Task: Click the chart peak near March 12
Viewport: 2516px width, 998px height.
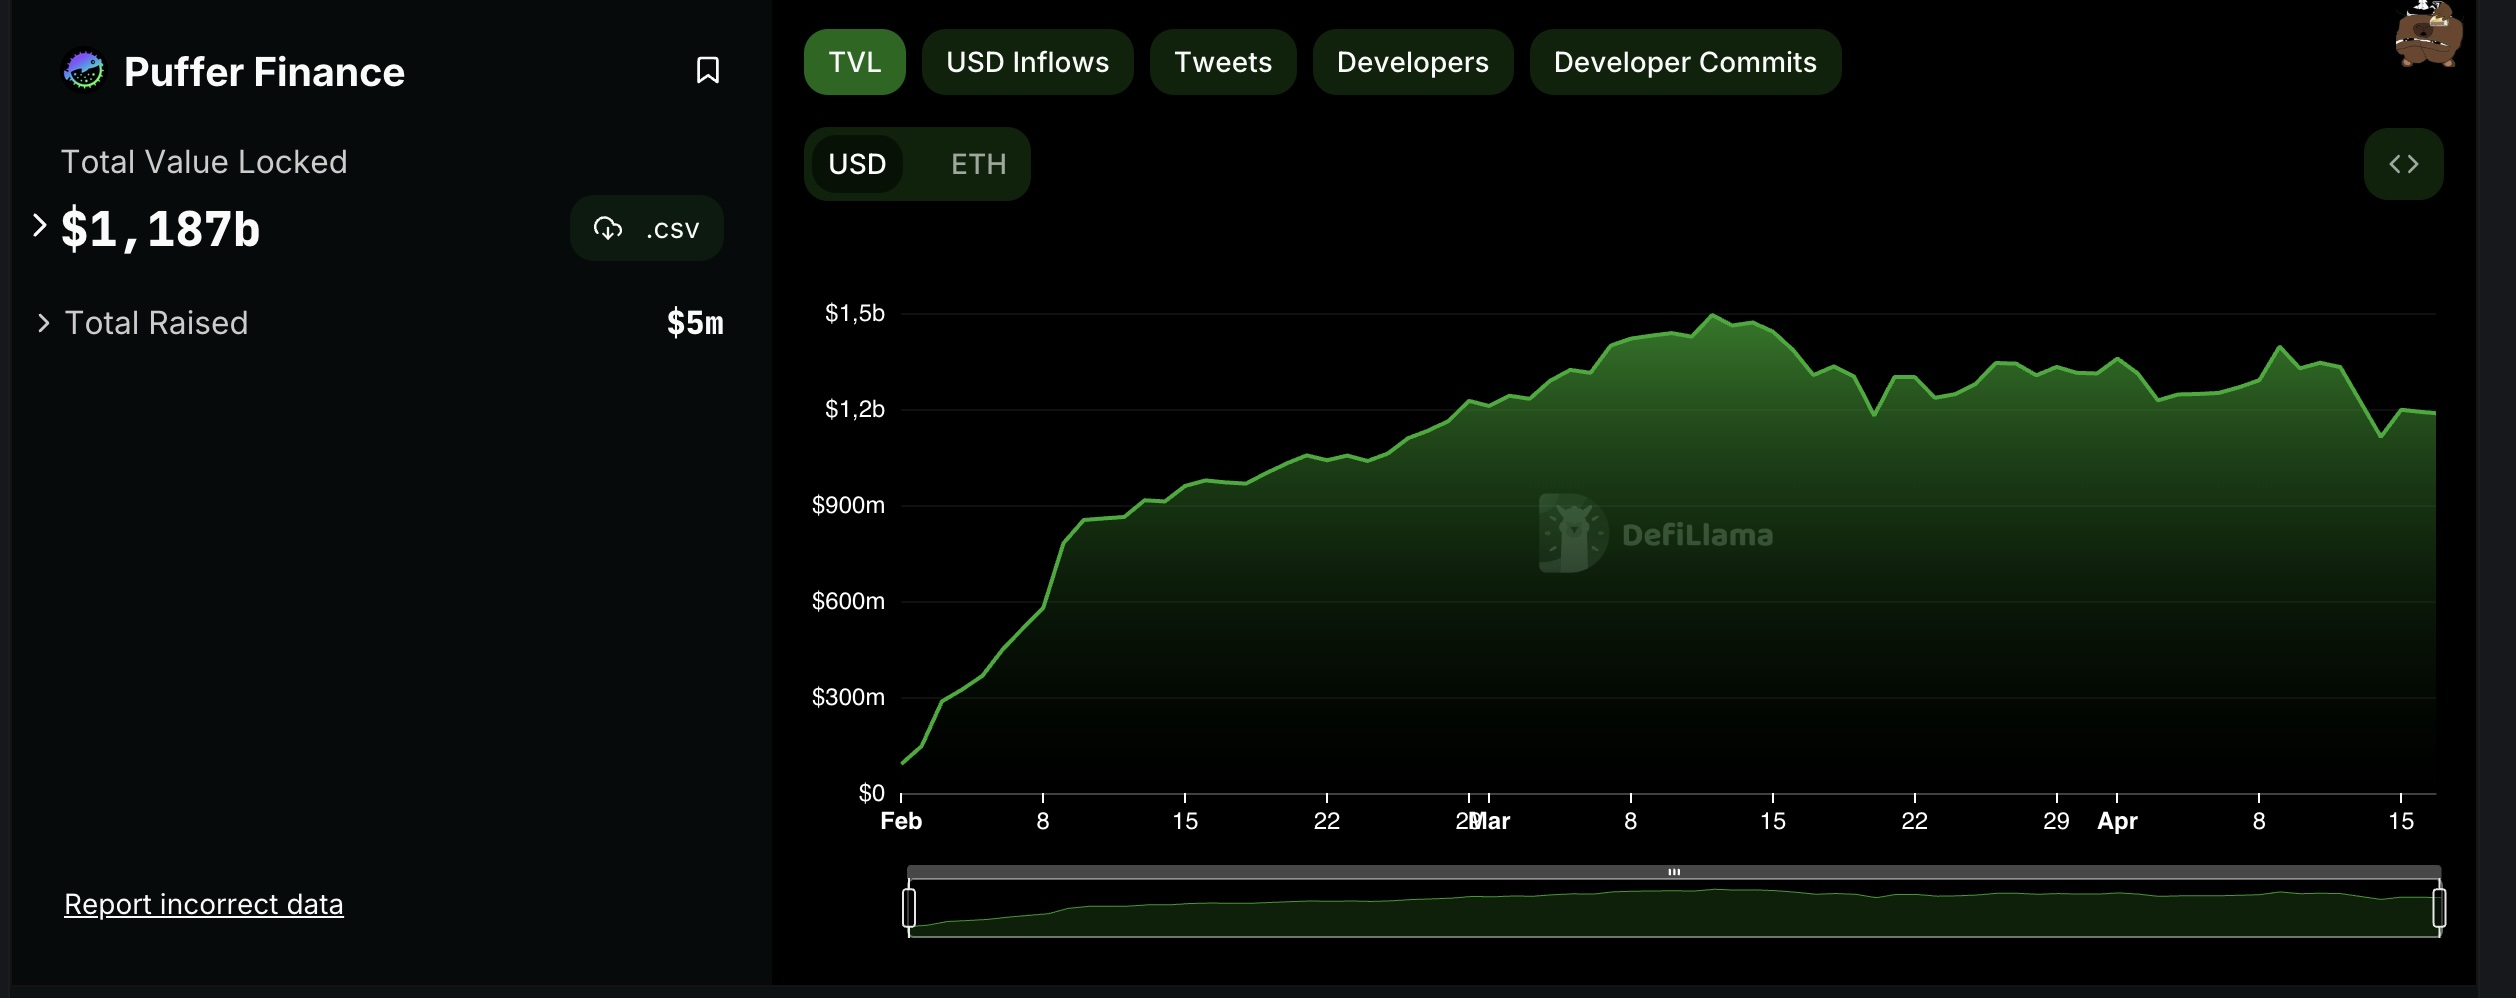Action: [x=1712, y=315]
